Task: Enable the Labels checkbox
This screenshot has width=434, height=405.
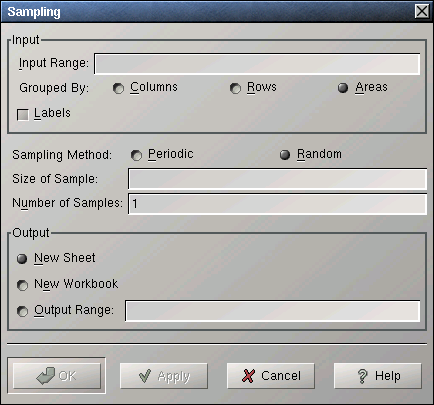Action: pos(23,115)
